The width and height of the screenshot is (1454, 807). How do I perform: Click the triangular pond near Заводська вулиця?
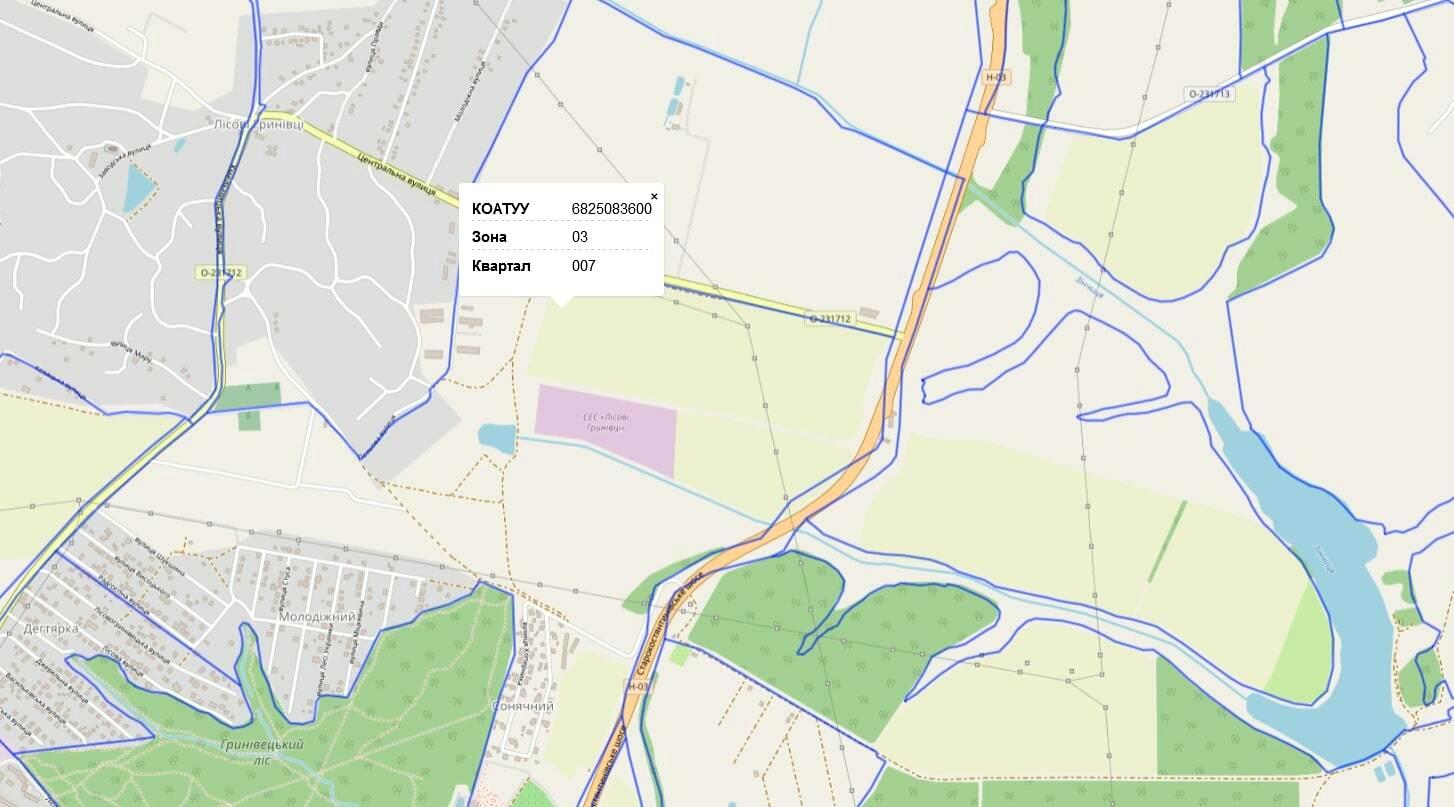coord(137,189)
